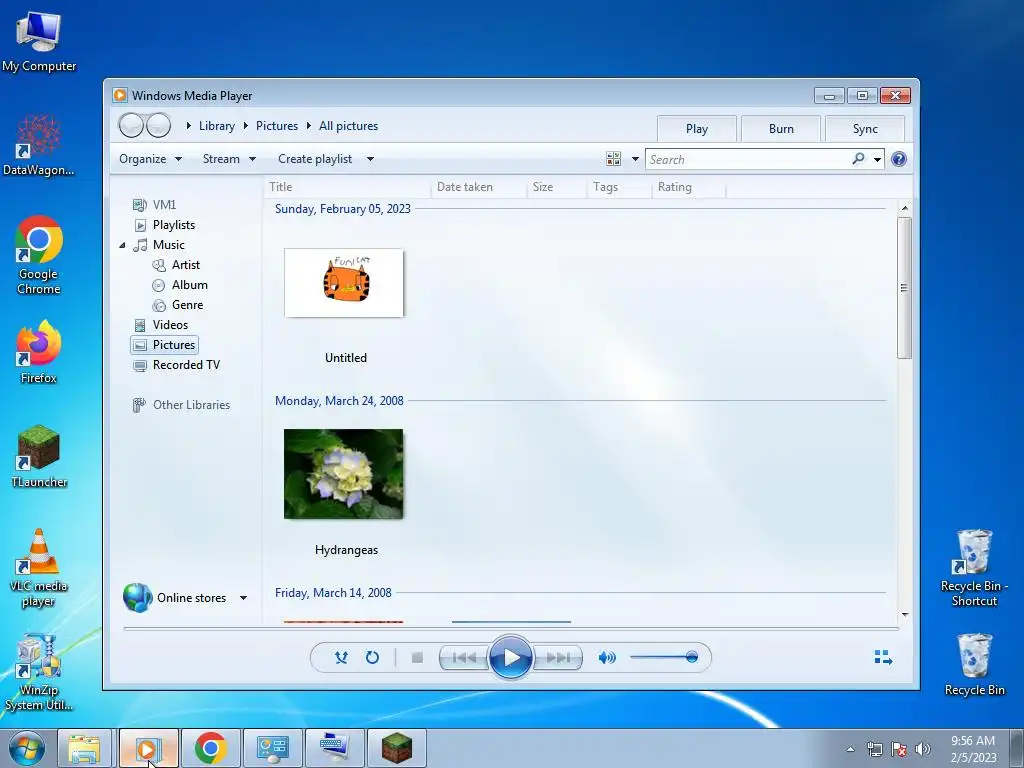Click the search magnifier icon
This screenshot has width=1024, height=768.
[858, 159]
